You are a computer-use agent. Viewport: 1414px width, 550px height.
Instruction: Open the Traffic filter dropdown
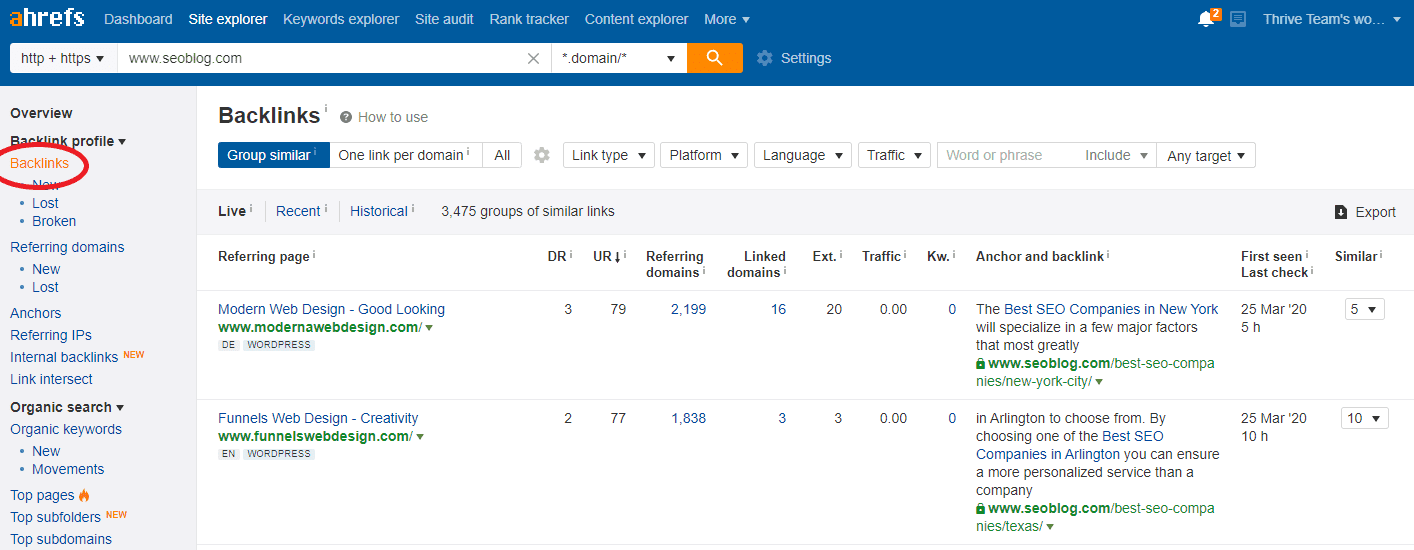click(x=894, y=155)
